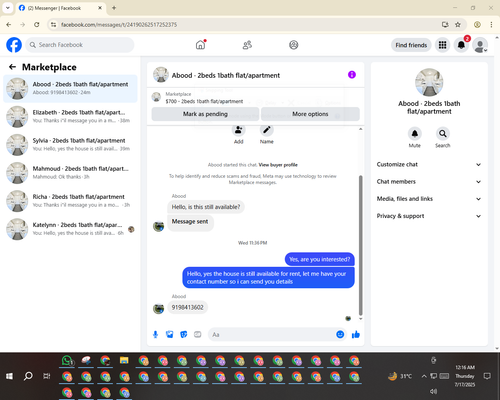This screenshot has width=500, height=400.
Task: Click the Search Facebook field
Action: (x=80, y=45)
